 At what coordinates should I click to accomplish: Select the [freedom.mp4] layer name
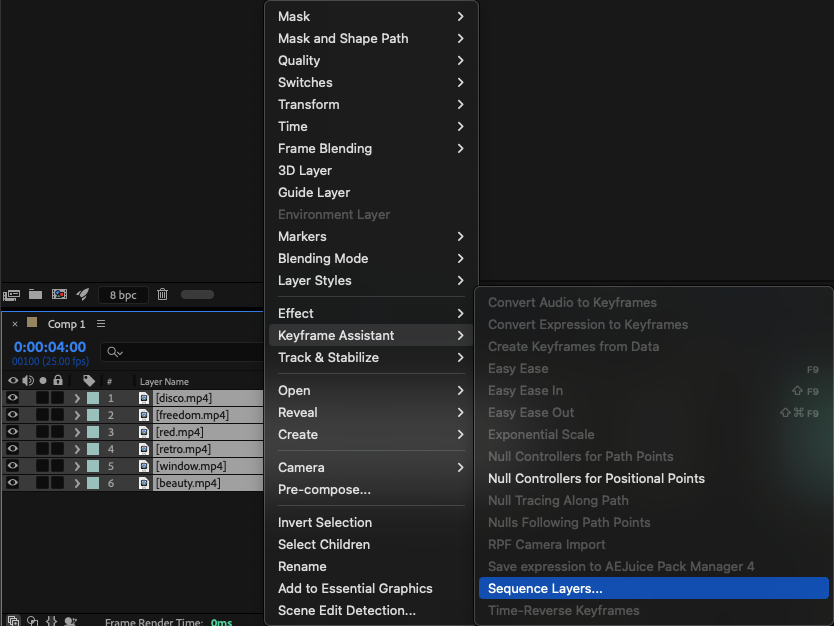pyautogui.click(x=192, y=415)
